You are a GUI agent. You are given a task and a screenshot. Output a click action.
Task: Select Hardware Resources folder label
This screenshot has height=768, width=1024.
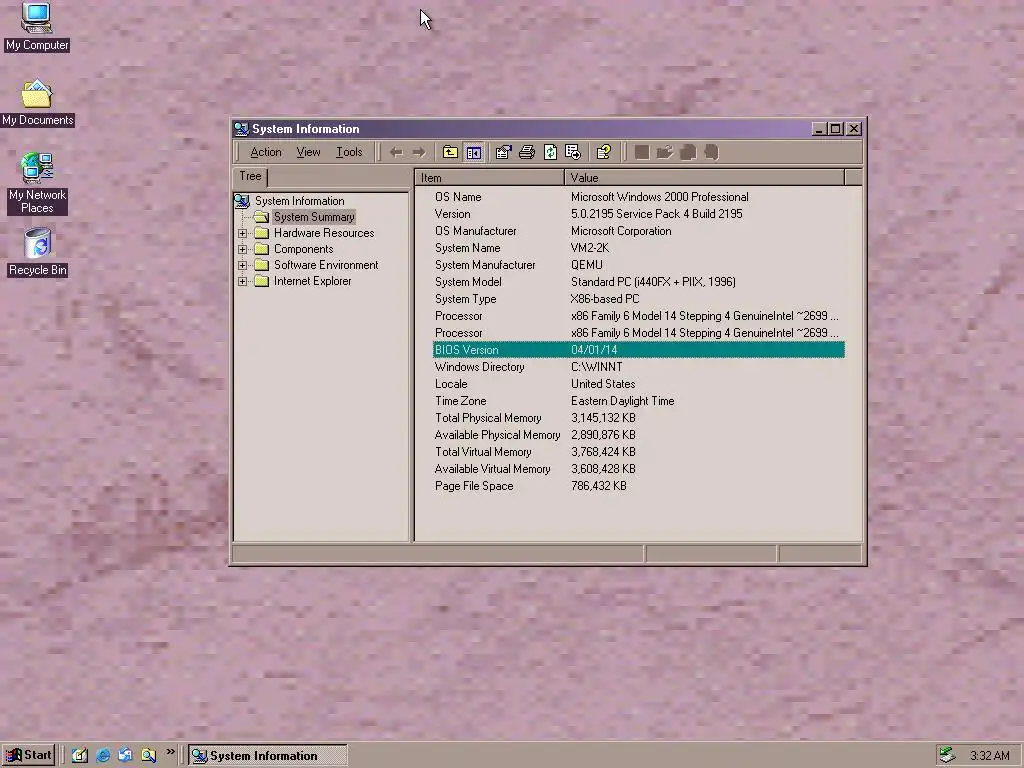(x=324, y=233)
